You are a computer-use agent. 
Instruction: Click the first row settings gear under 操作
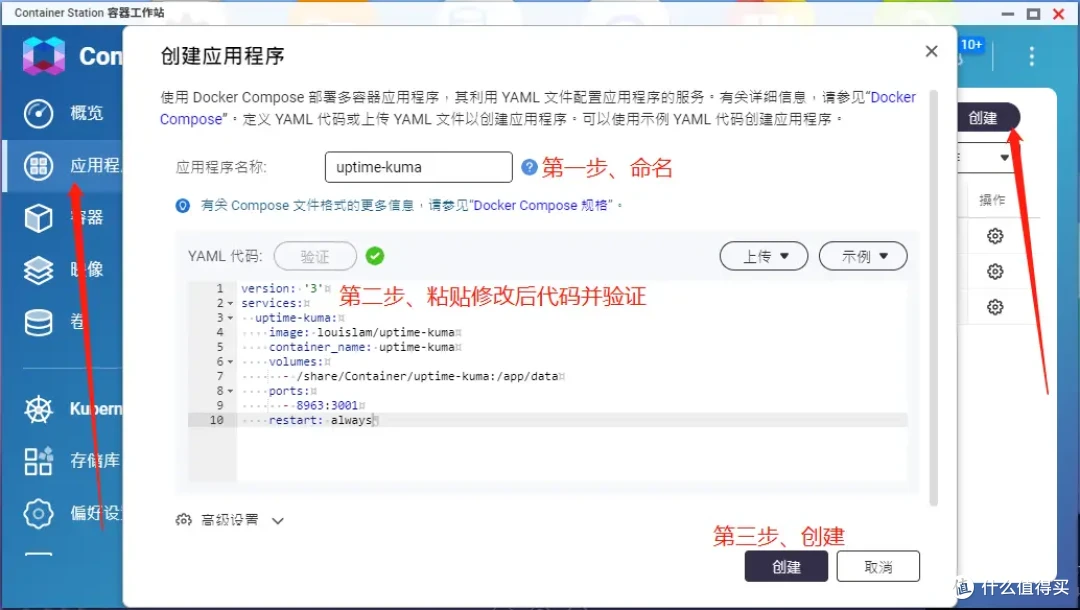(995, 236)
